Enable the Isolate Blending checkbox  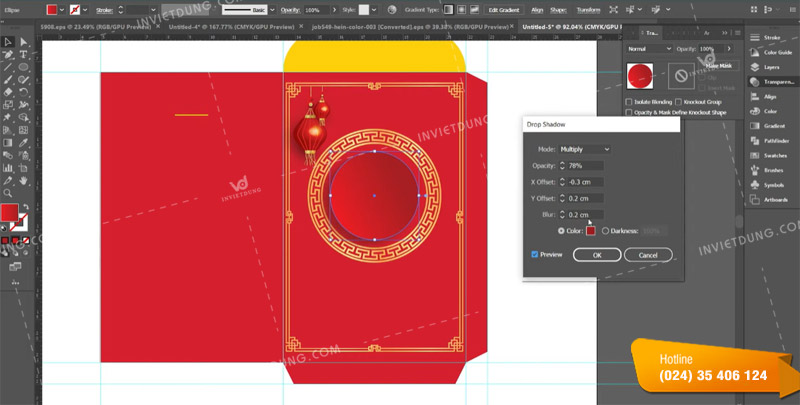click(628, 102)
